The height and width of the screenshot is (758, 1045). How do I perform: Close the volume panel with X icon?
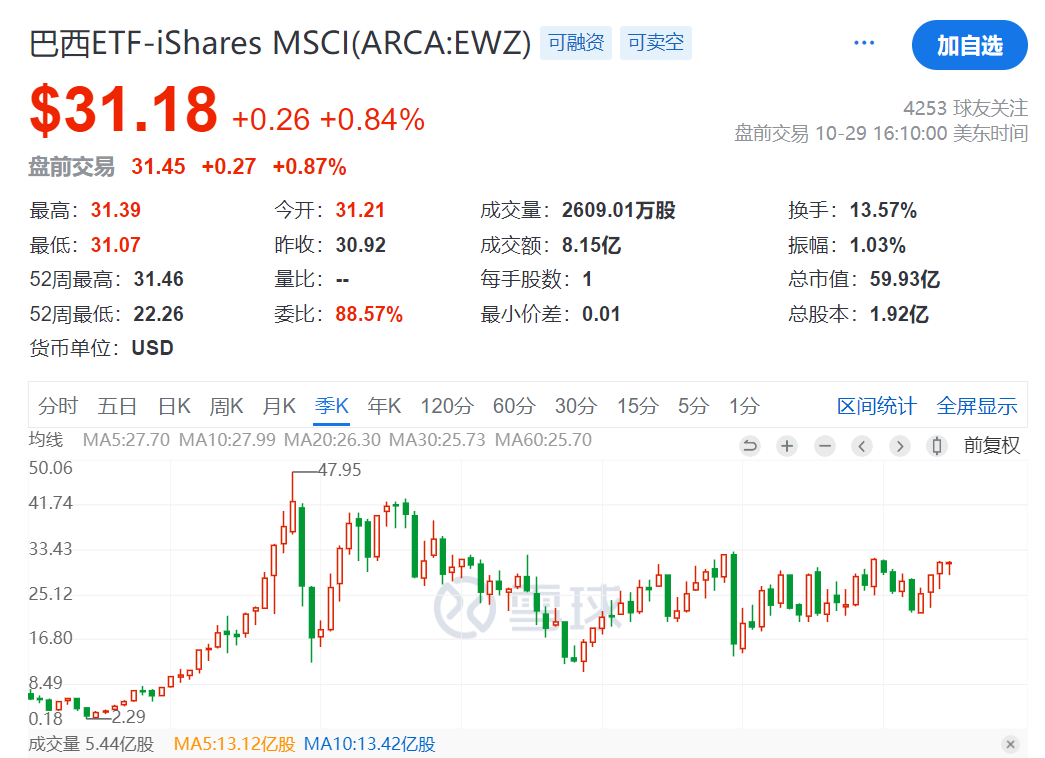tap(1010, 745)
